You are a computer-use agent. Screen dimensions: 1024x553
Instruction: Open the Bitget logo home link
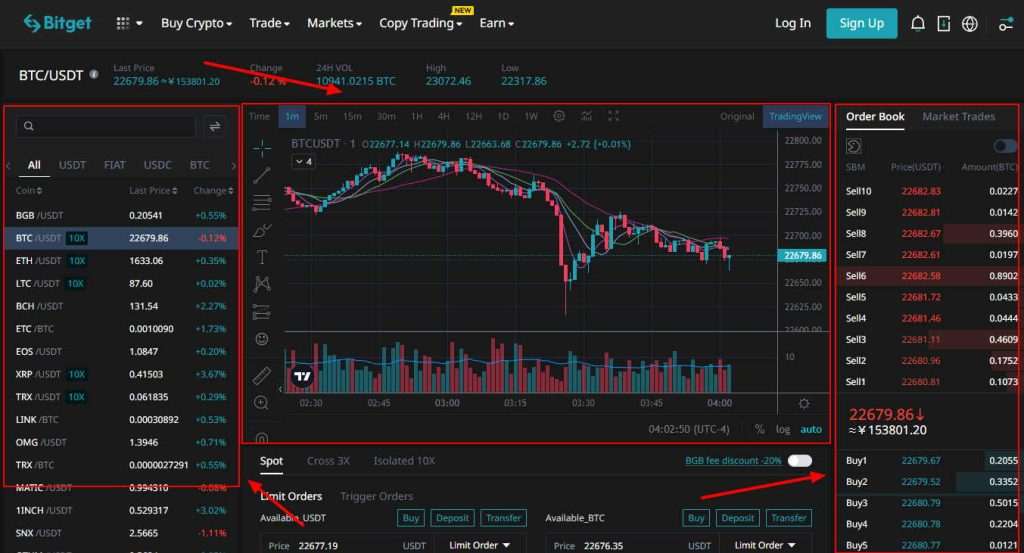57,23
